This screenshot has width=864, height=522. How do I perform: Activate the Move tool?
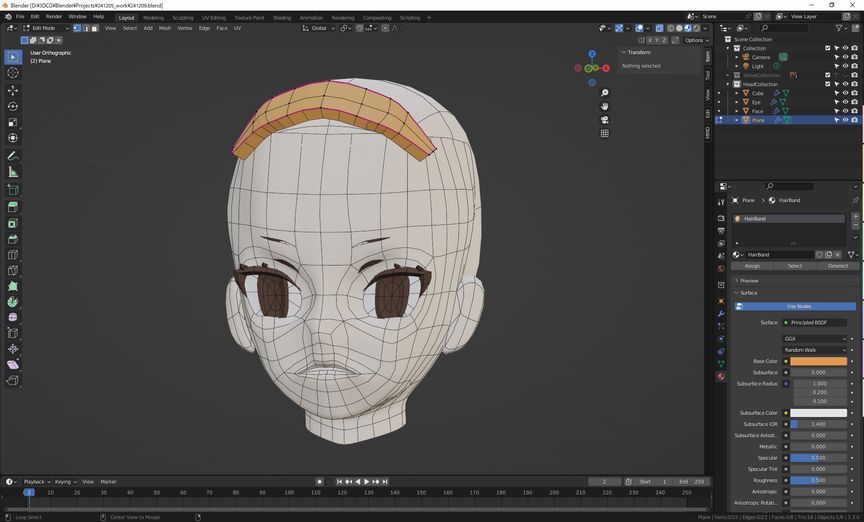click(x=13, y=90)
